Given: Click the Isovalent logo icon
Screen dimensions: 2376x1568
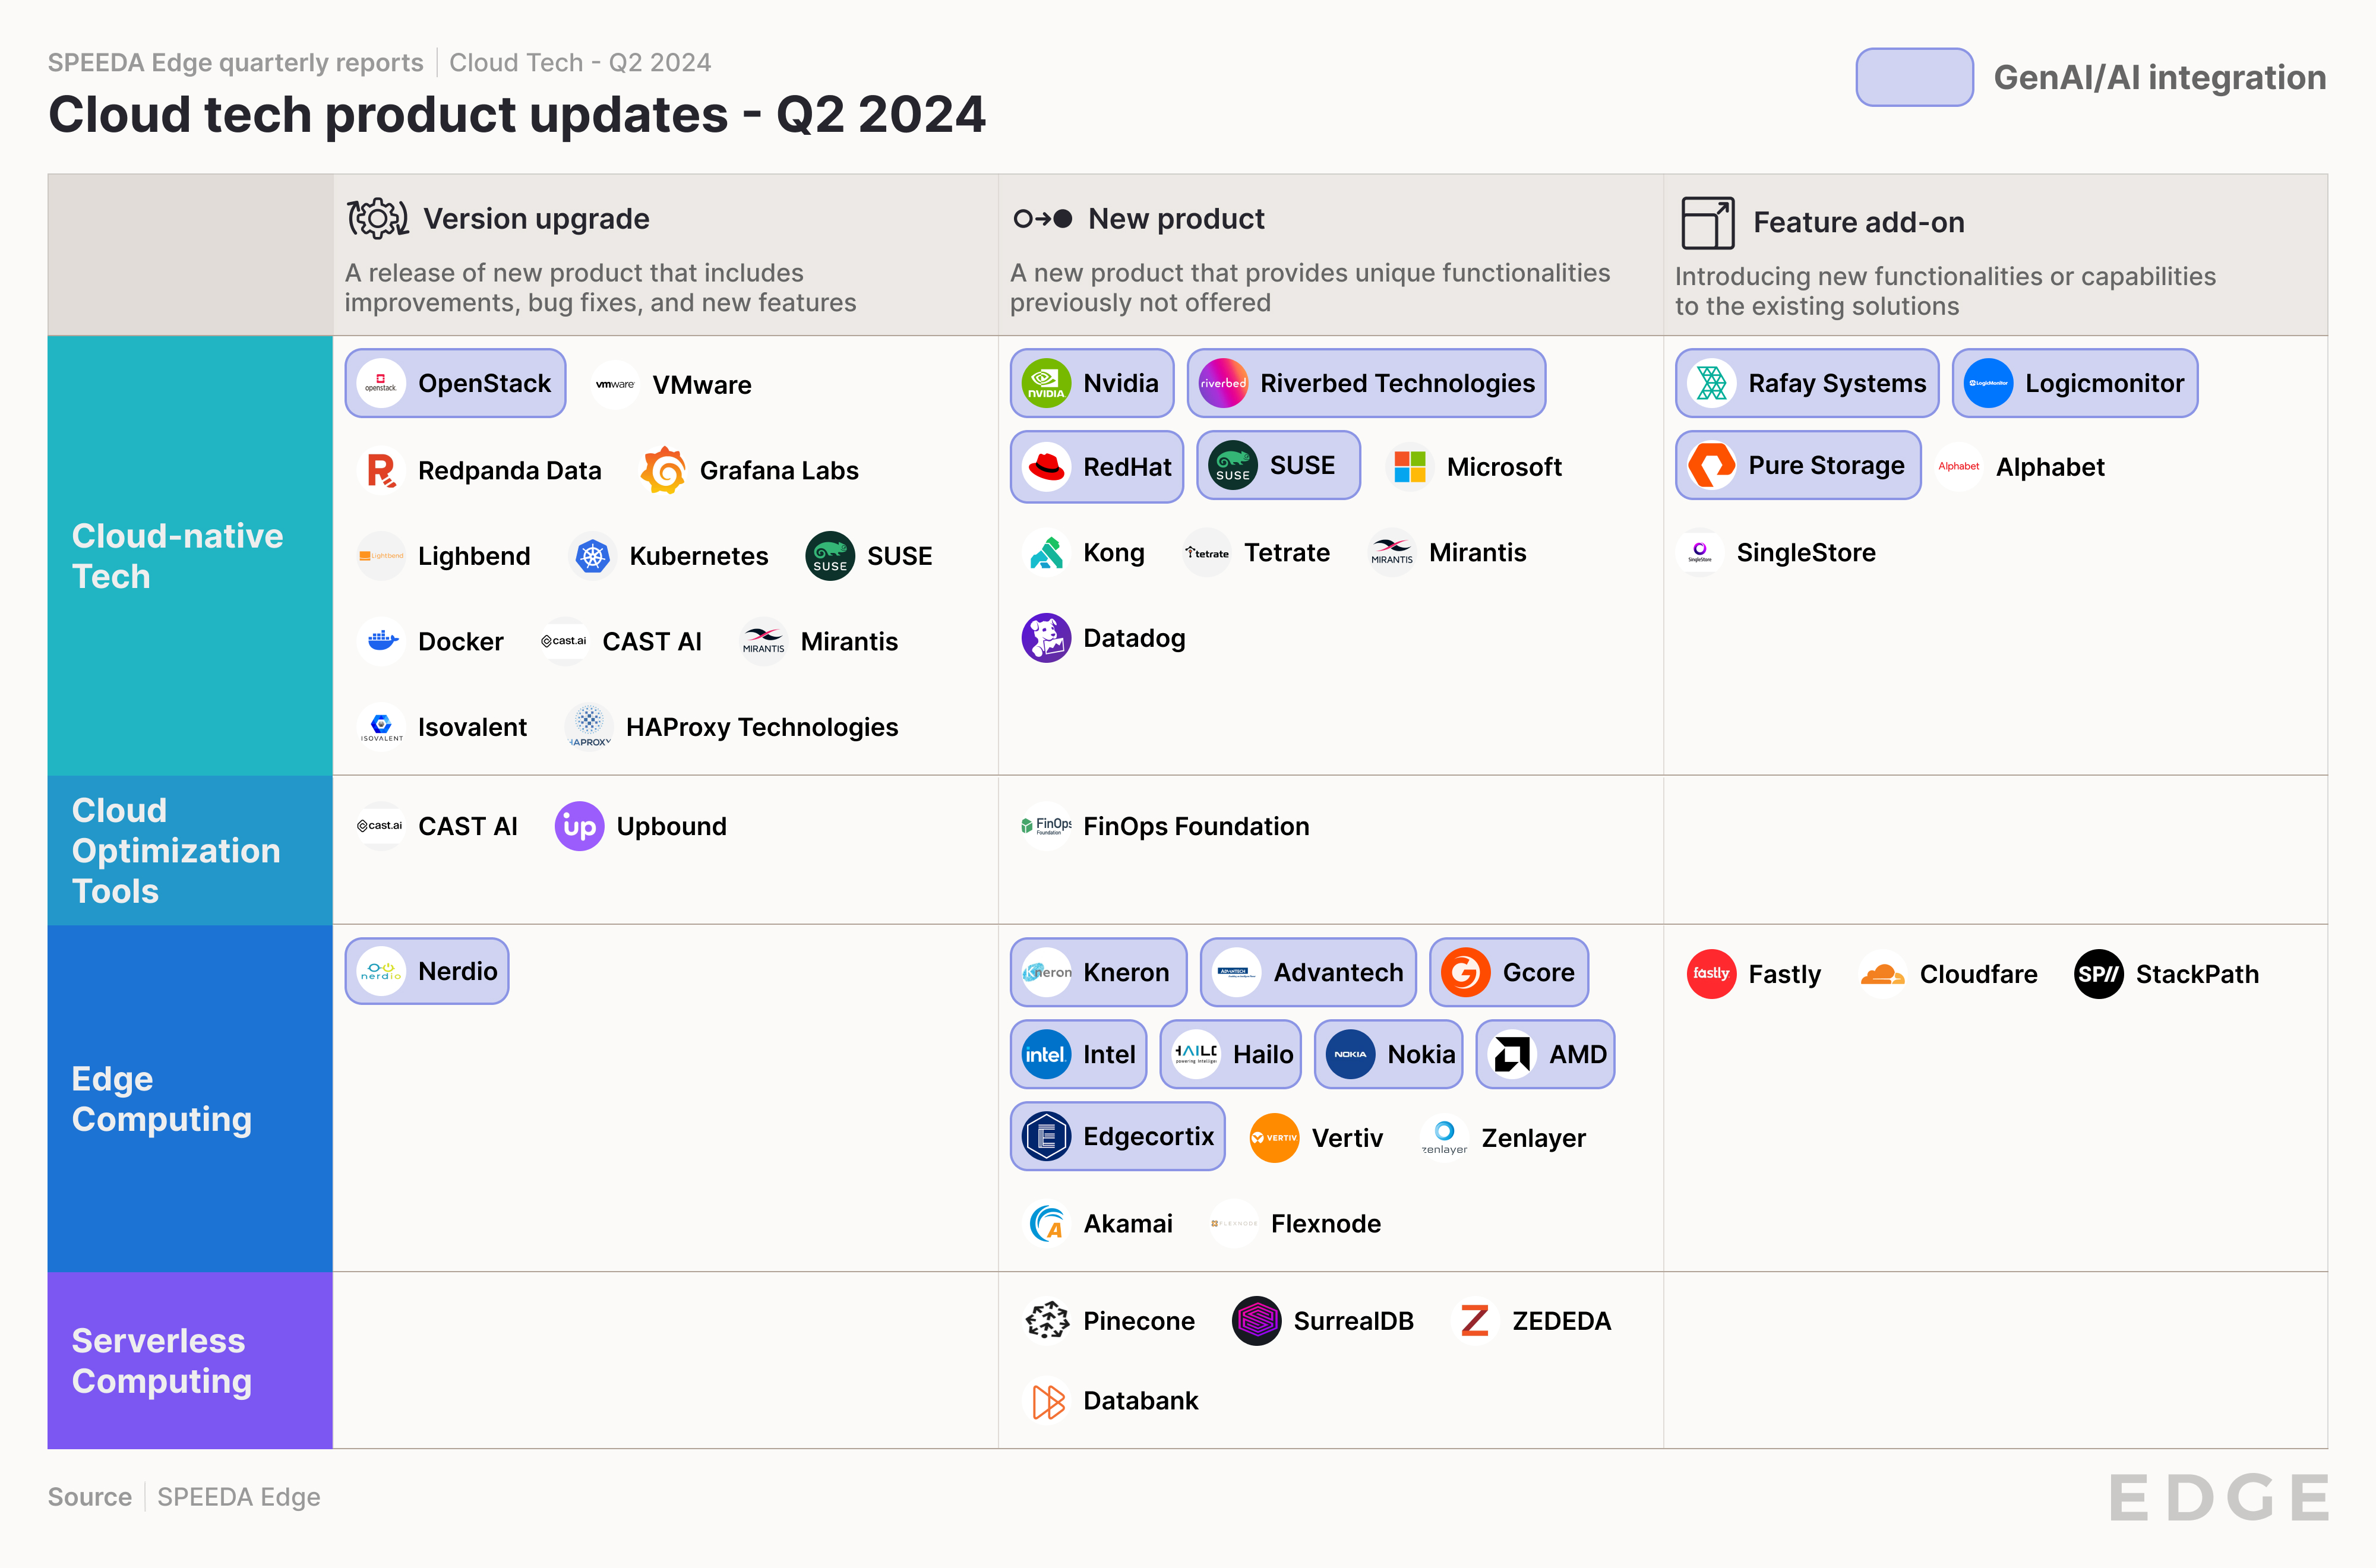Looking at the screenshot, I should [381, 727].
